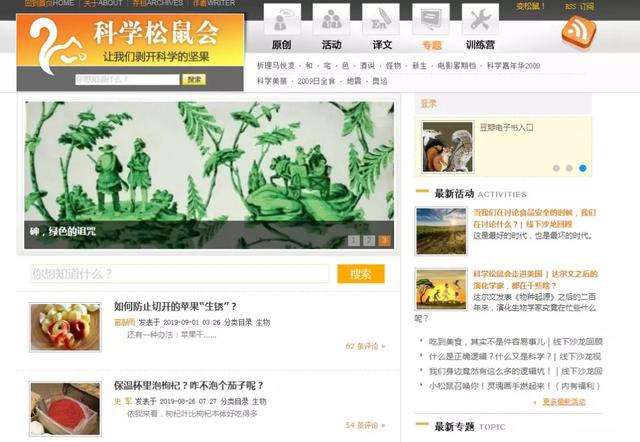Click the header search box

(127, 79)
